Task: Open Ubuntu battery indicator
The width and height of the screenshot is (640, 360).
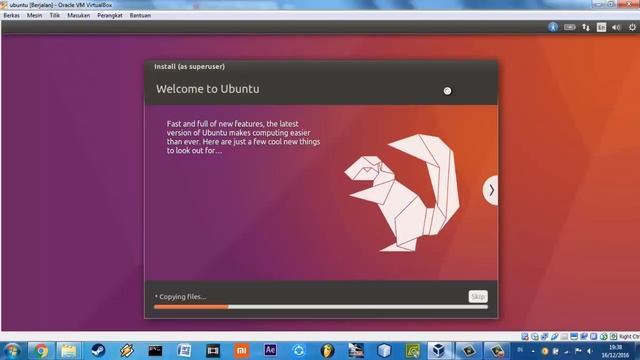Action: point(569,27)
